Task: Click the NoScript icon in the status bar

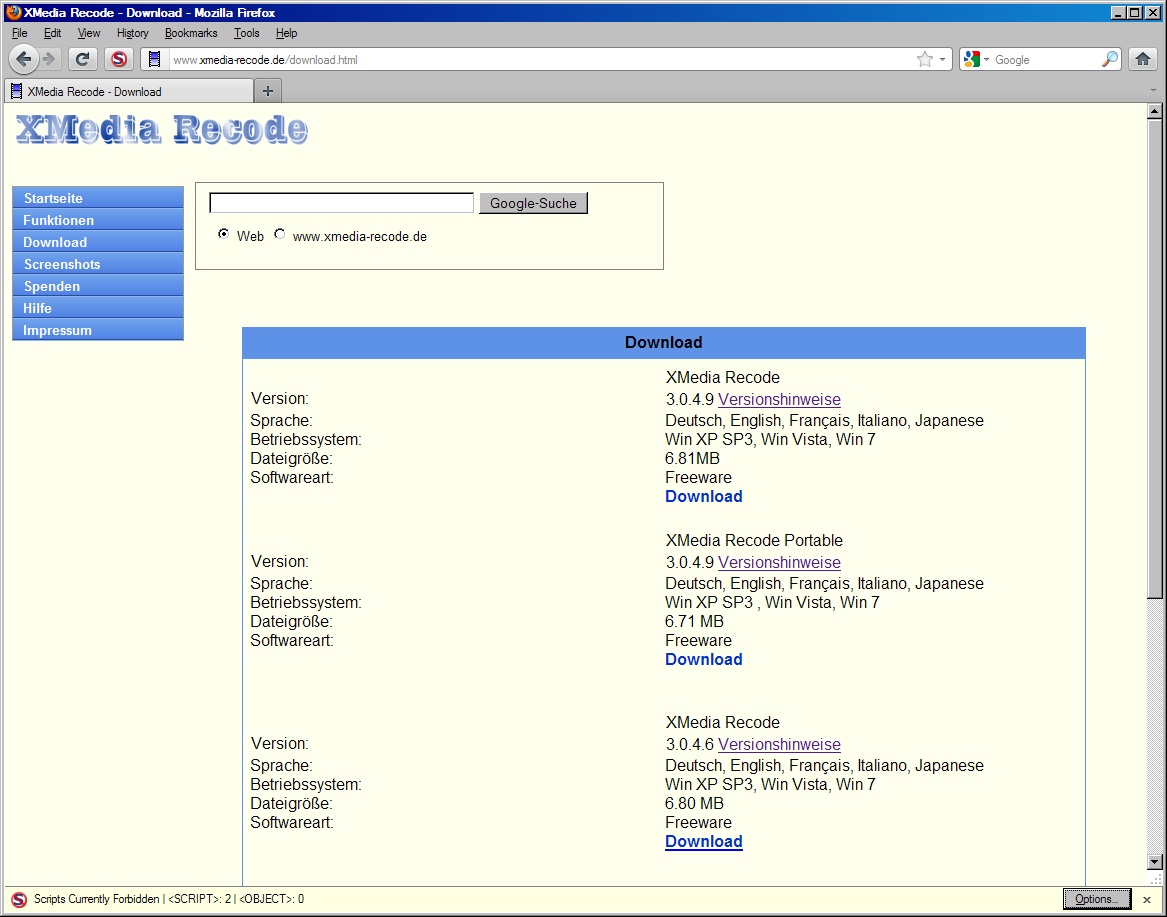Action: 19,899
